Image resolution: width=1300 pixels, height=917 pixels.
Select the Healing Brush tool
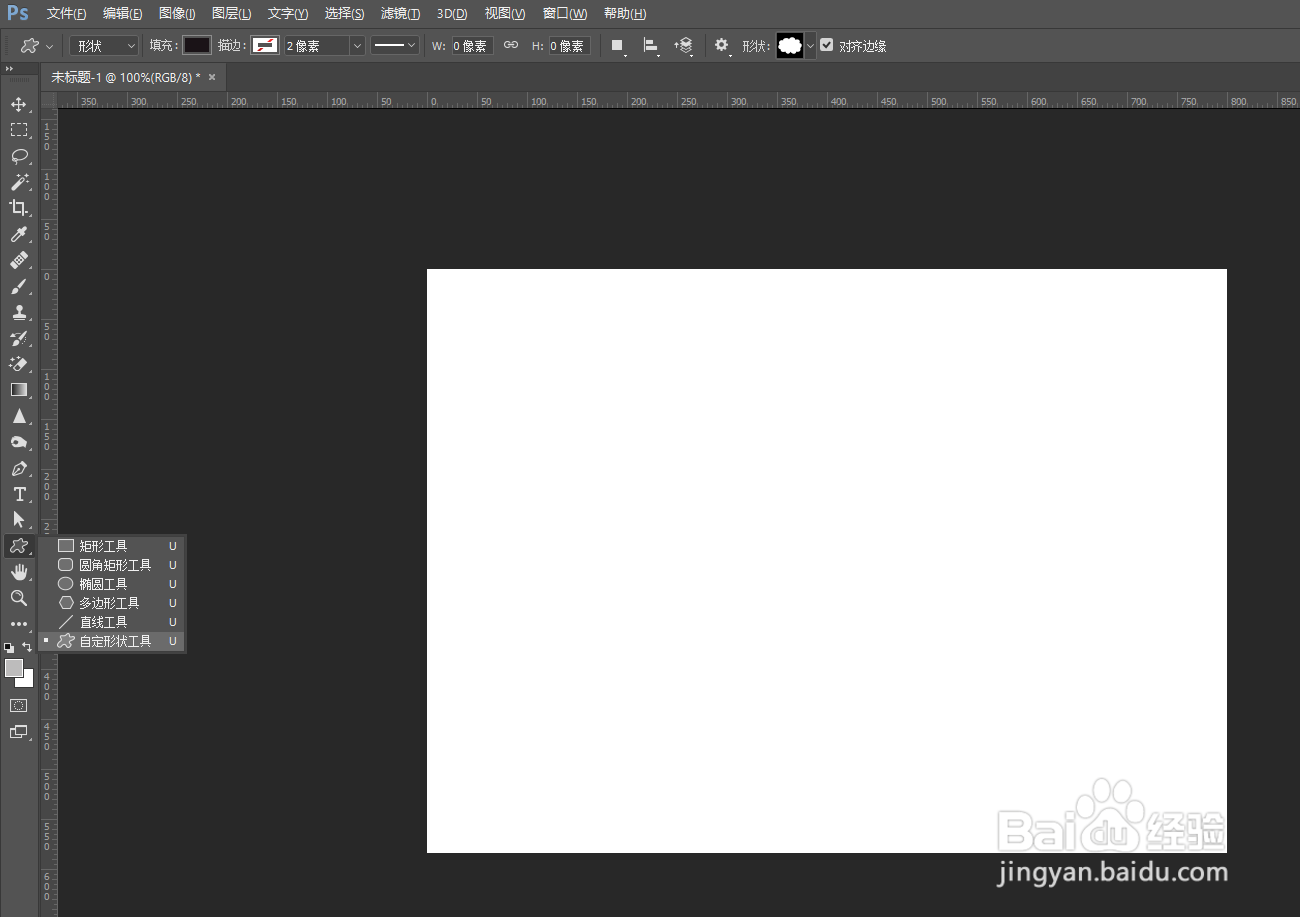[x=19, y=260]
